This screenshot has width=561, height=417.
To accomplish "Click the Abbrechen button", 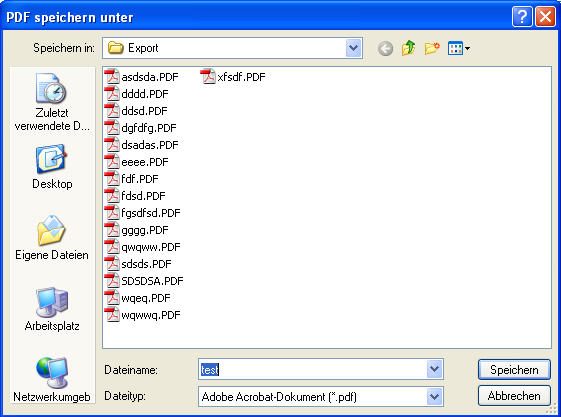I will pos(514,396).
